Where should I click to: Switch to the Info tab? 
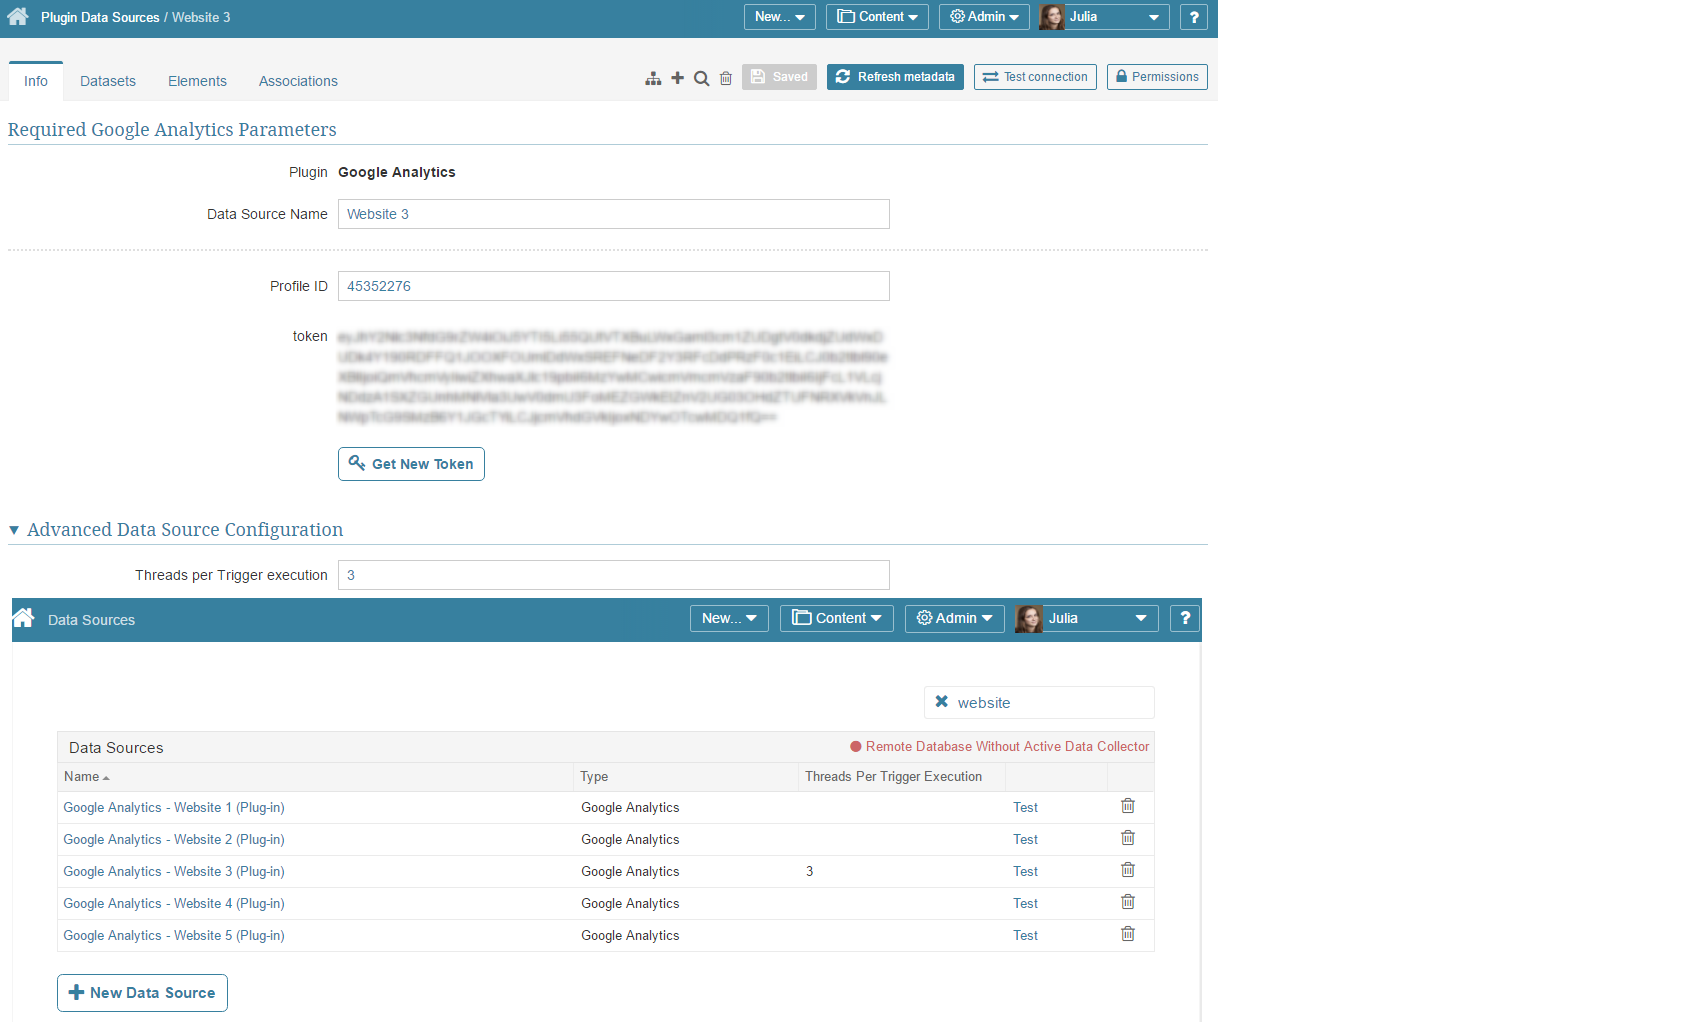tap(36, 81)
